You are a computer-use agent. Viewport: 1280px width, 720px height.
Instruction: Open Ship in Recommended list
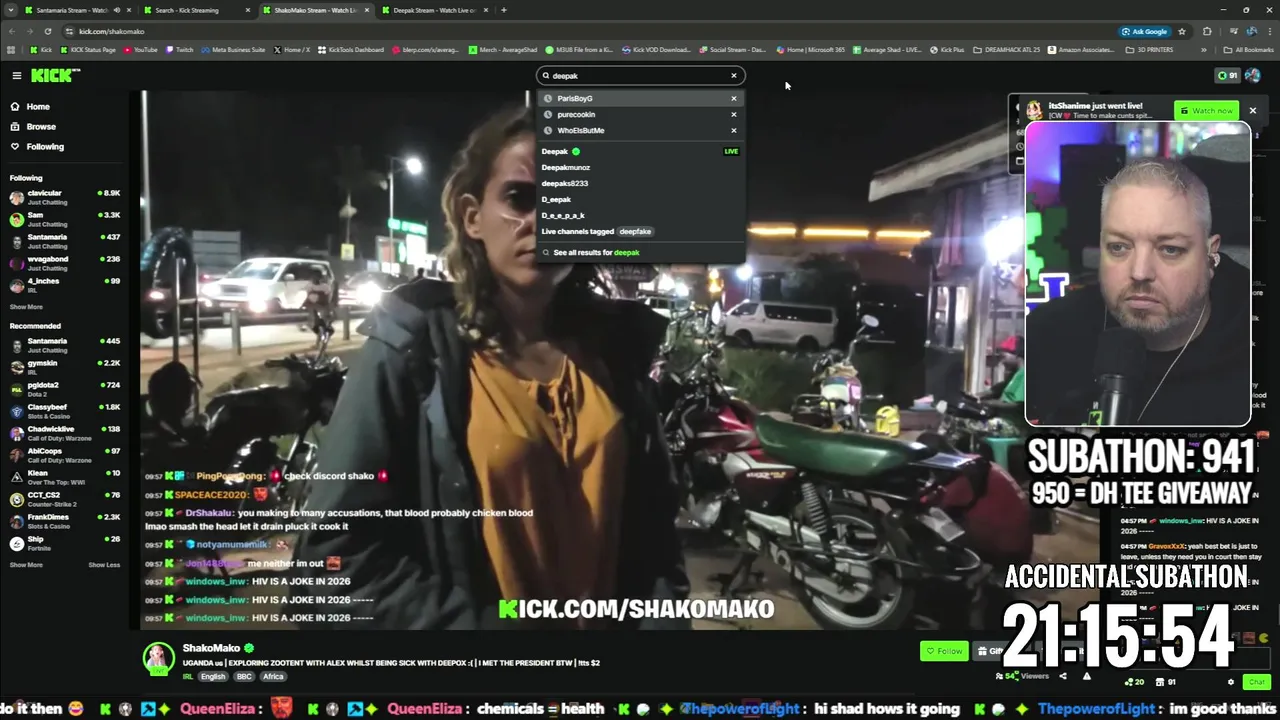(x=65, y=542)
